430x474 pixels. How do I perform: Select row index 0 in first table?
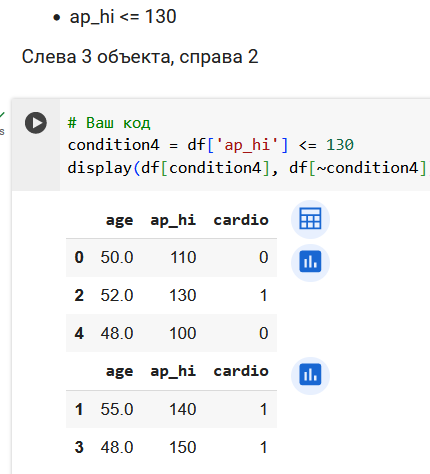[171, 257]
